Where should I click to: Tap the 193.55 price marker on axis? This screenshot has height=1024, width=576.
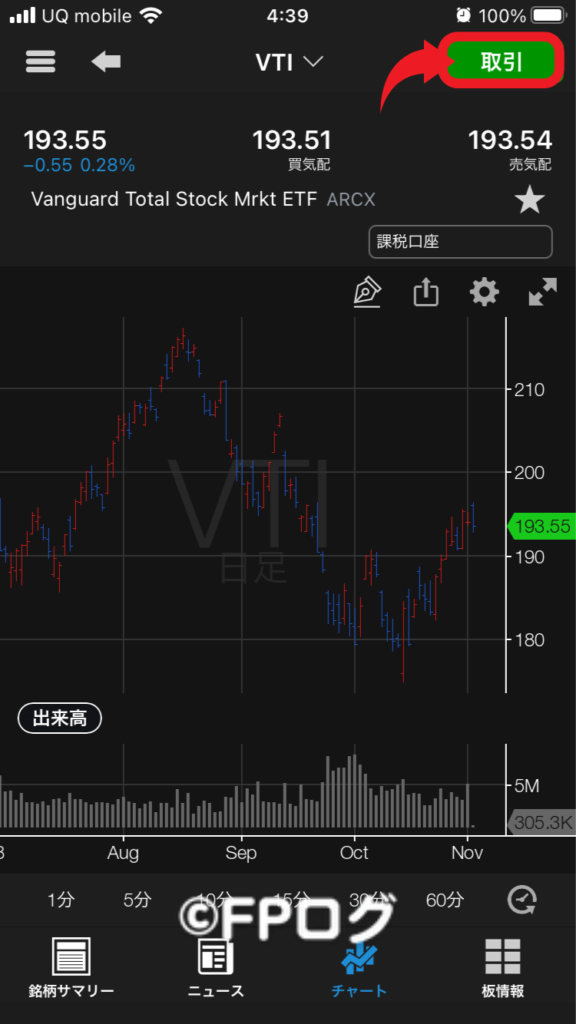541,526
